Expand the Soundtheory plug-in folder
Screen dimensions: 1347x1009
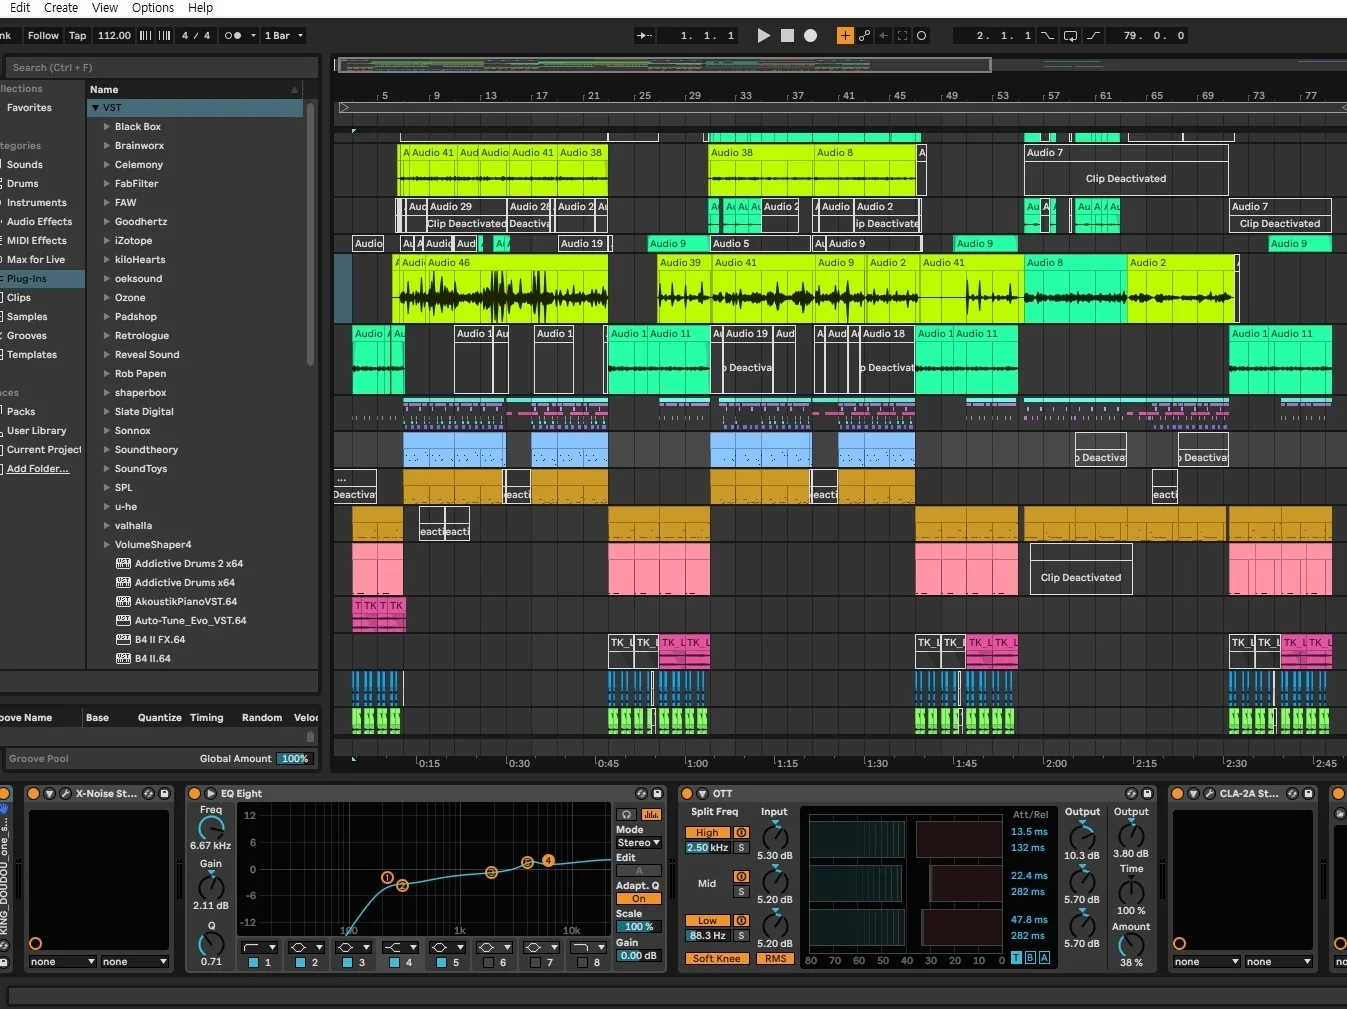click(107, 450)
